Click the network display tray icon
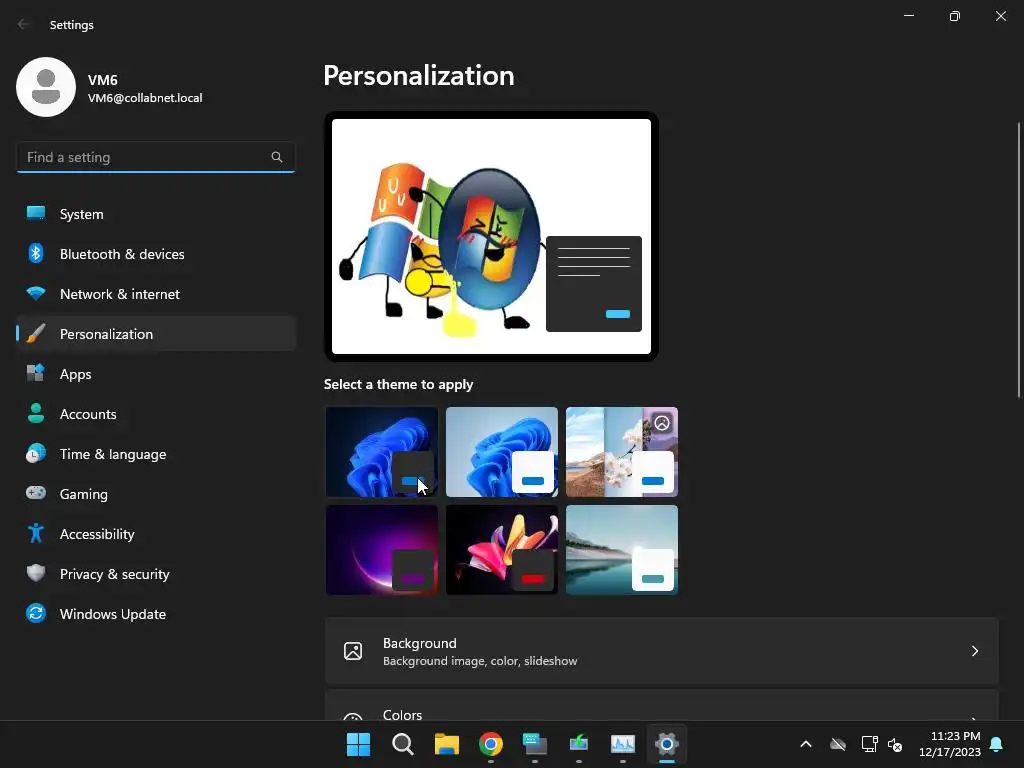The height and width of the screenshot is (768, 1024). pos(869,744)
